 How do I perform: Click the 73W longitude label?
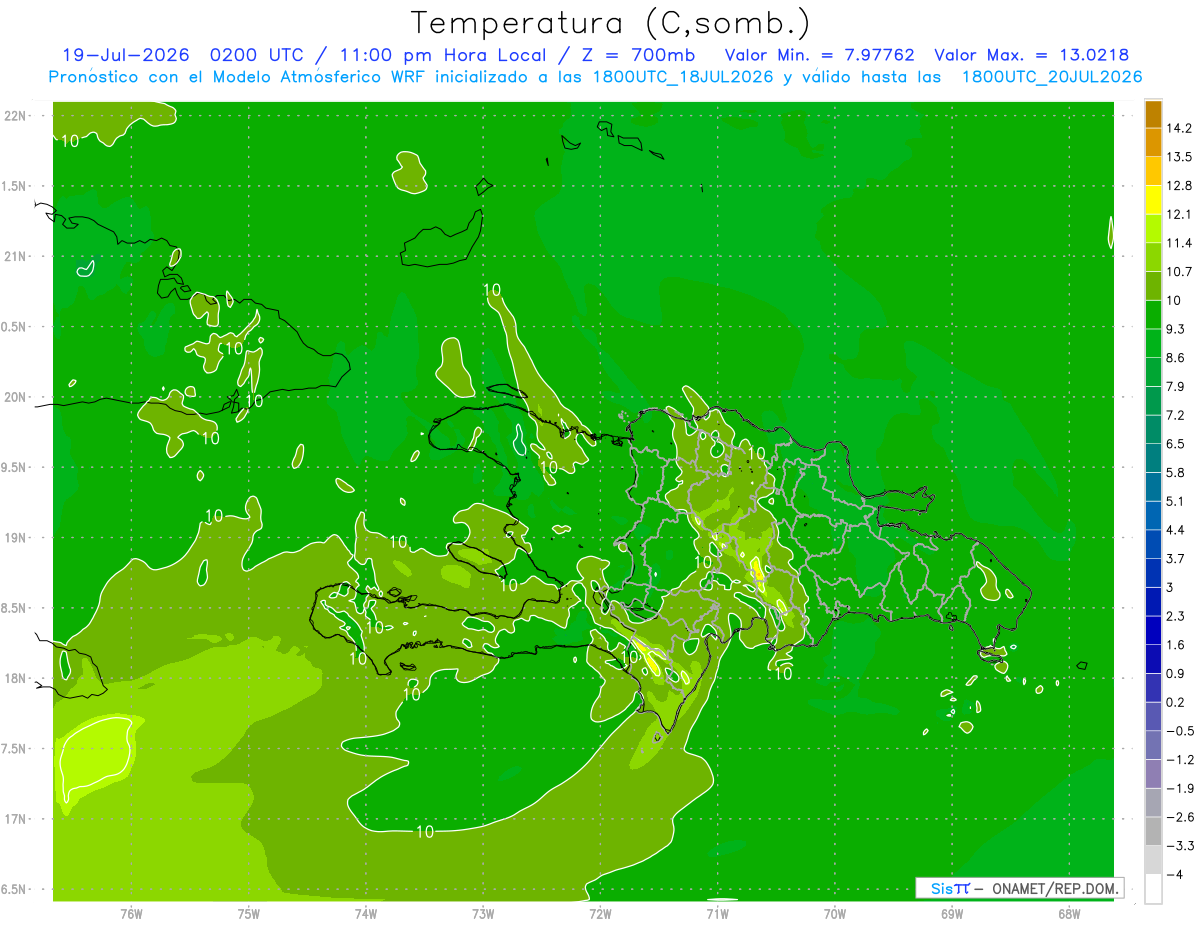[x=483, y=913]
